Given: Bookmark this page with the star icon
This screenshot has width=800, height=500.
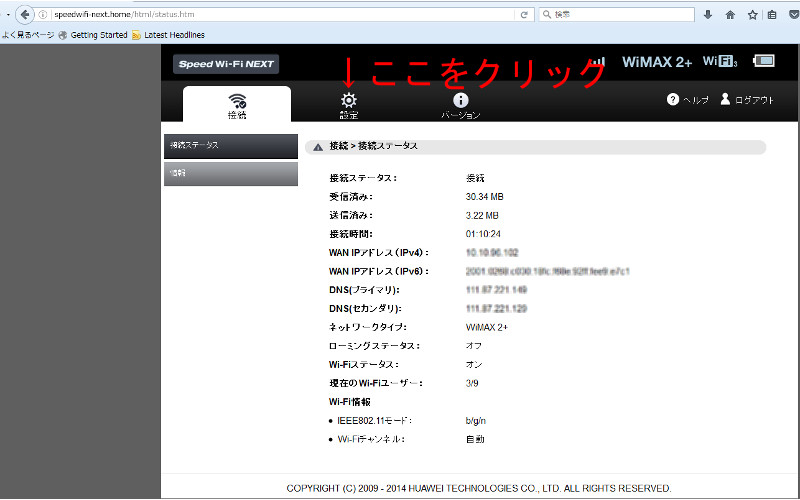Looking at the screenshot, I should [x=753, y=15].
